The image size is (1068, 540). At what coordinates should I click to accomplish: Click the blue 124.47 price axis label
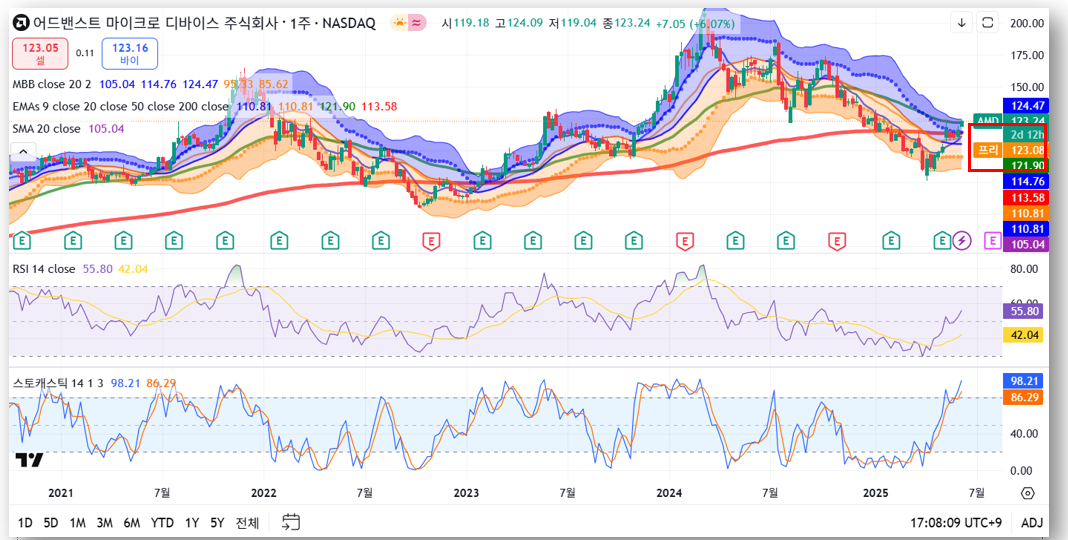point(1026,106)
